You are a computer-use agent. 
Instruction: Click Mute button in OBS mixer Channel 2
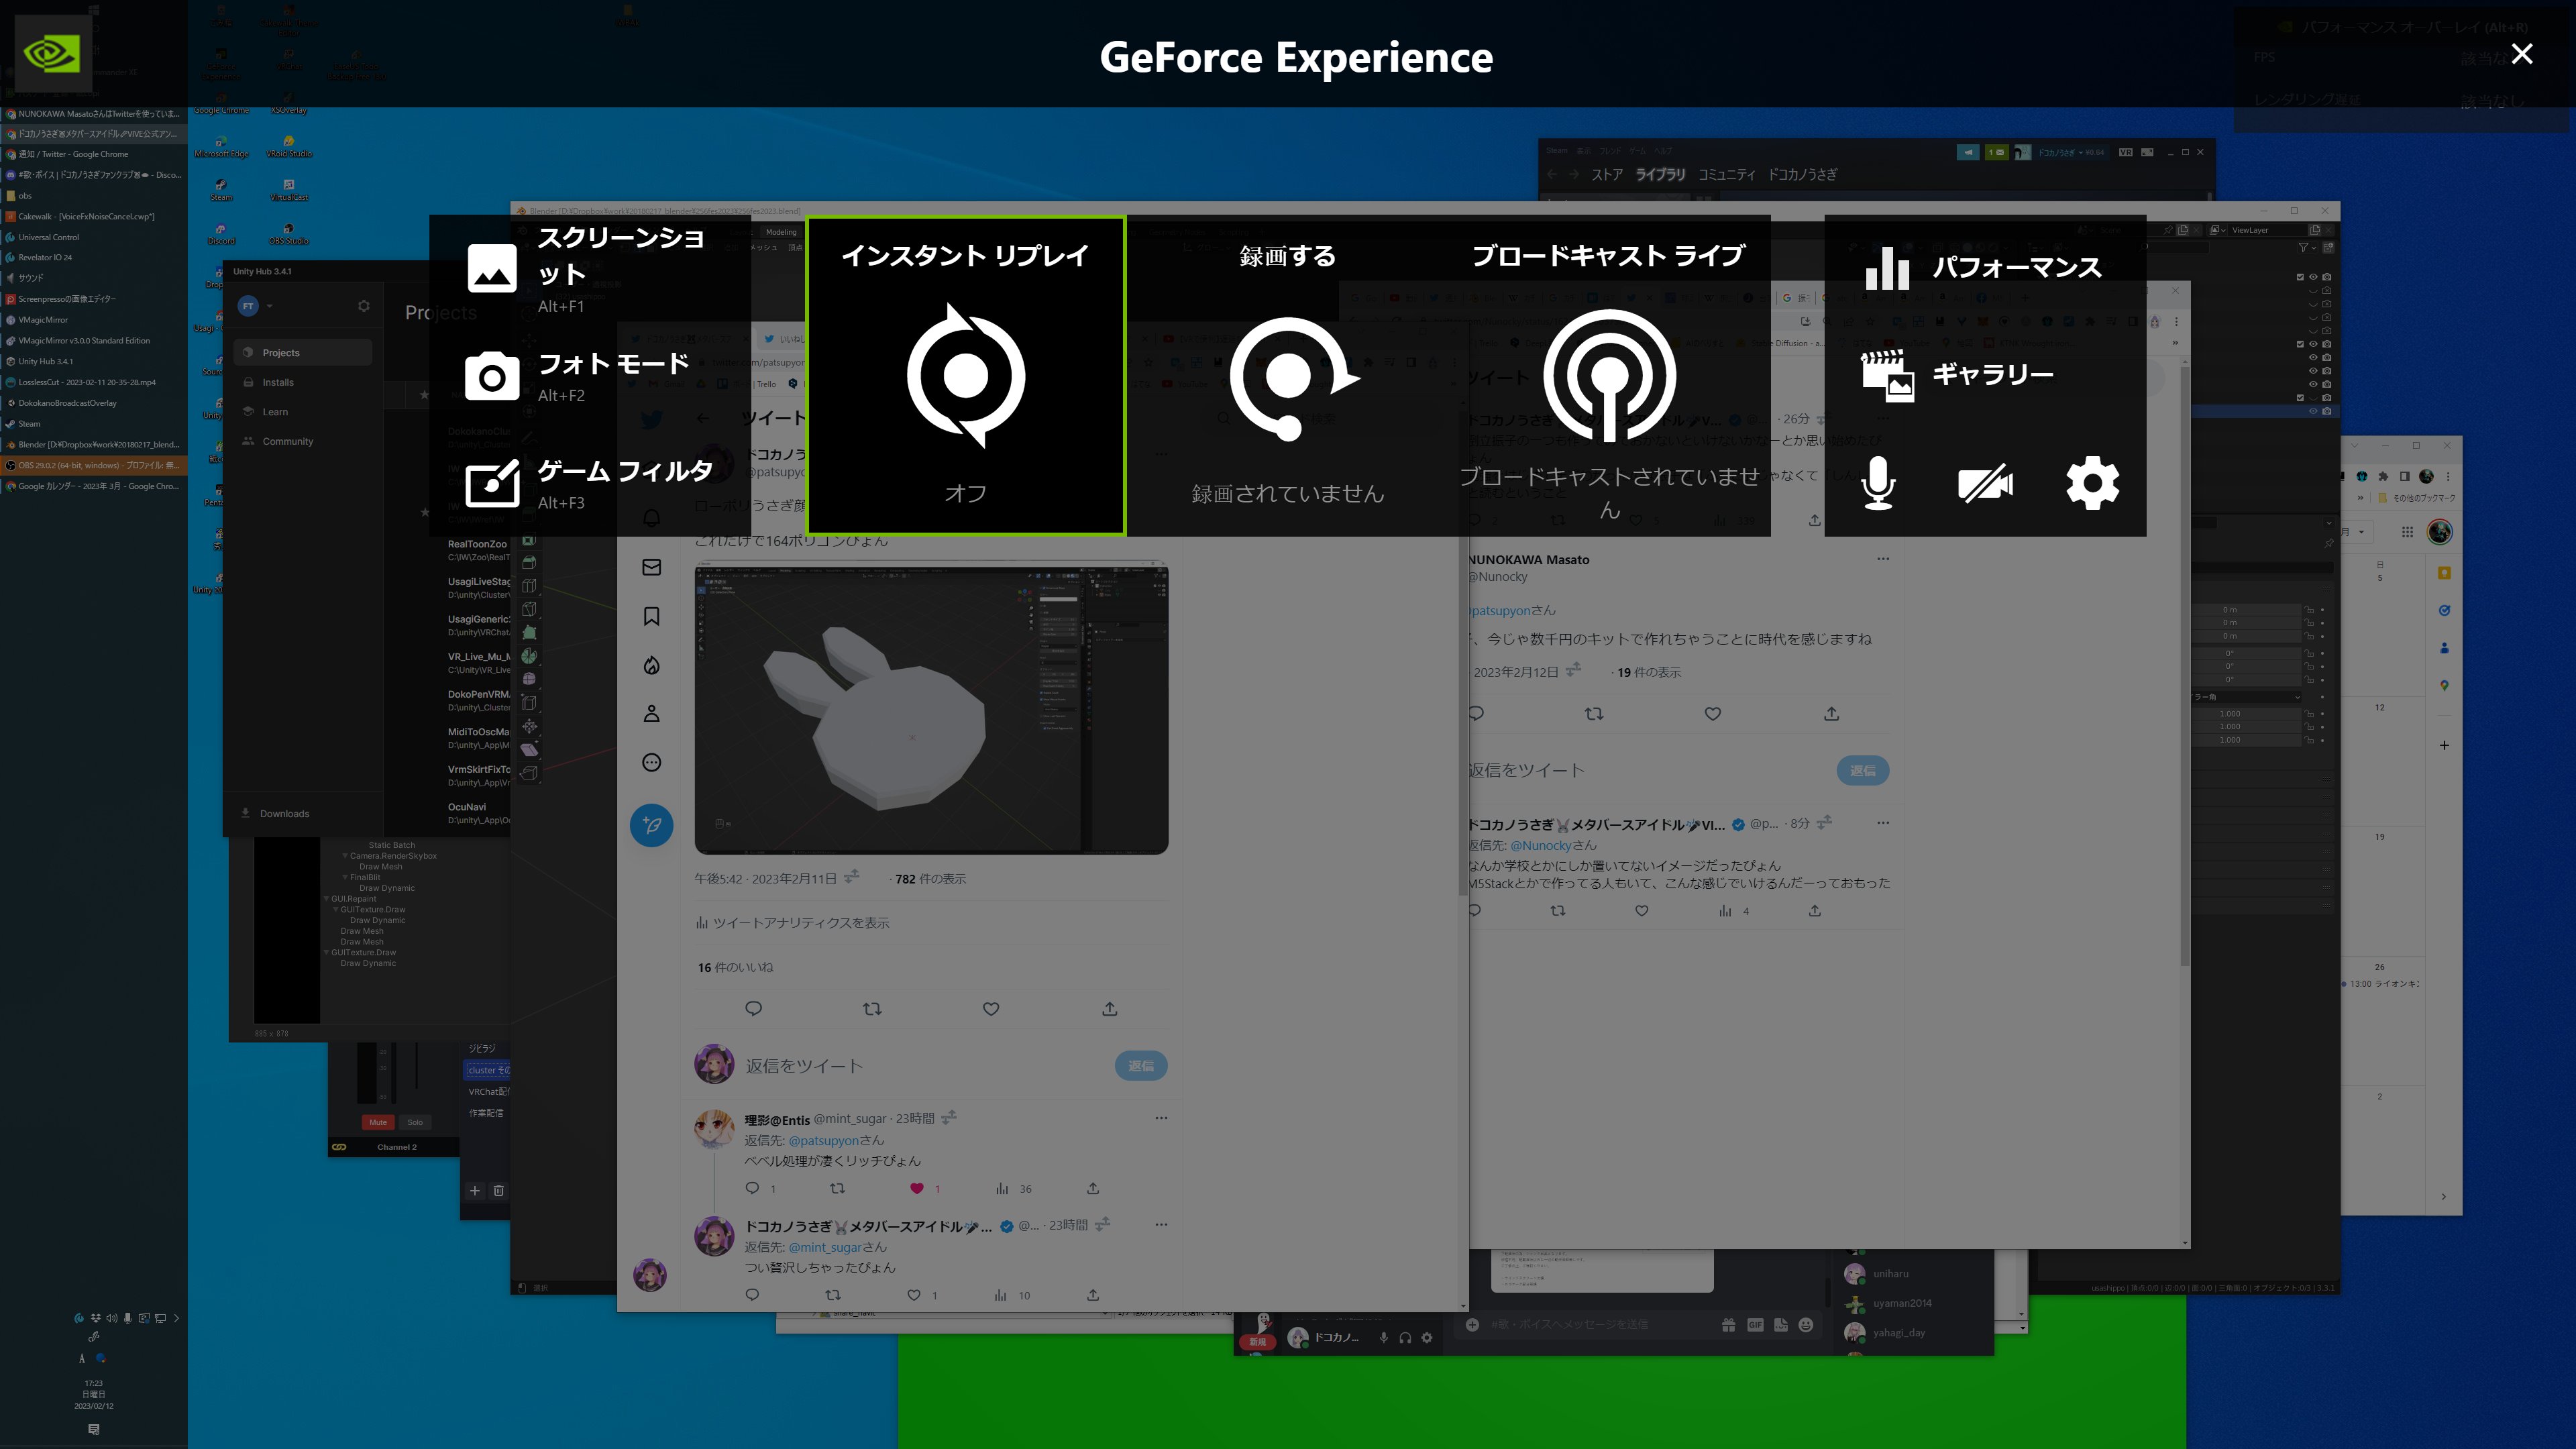pos(378,1122)
